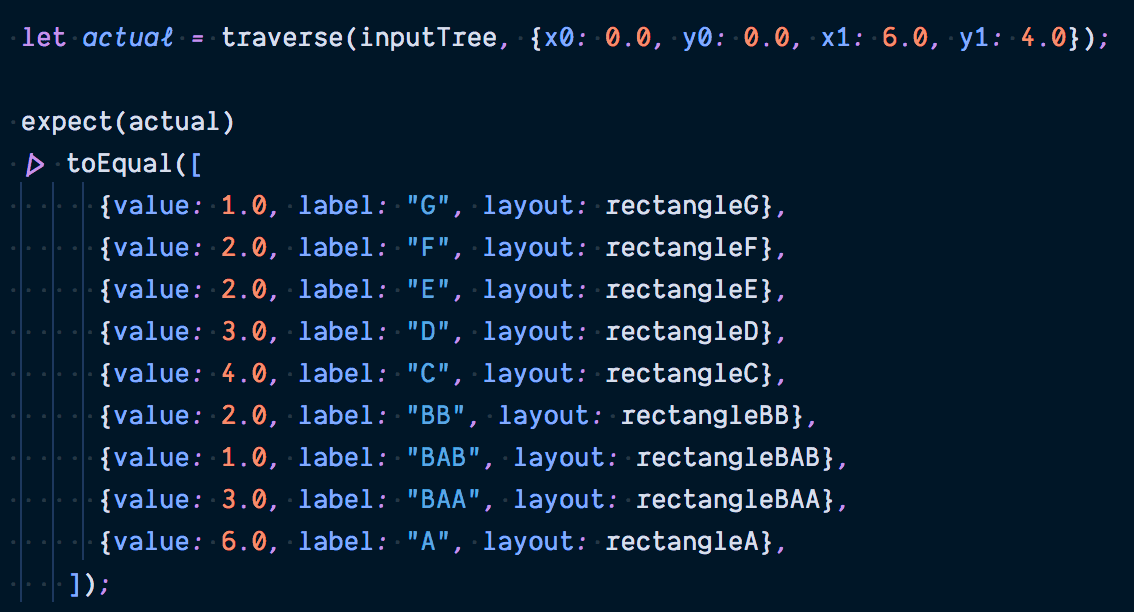Image resolution: width=1134 pixels, height=612 pixels.
Task: Select the traverse function call
Action: point(282,38)
